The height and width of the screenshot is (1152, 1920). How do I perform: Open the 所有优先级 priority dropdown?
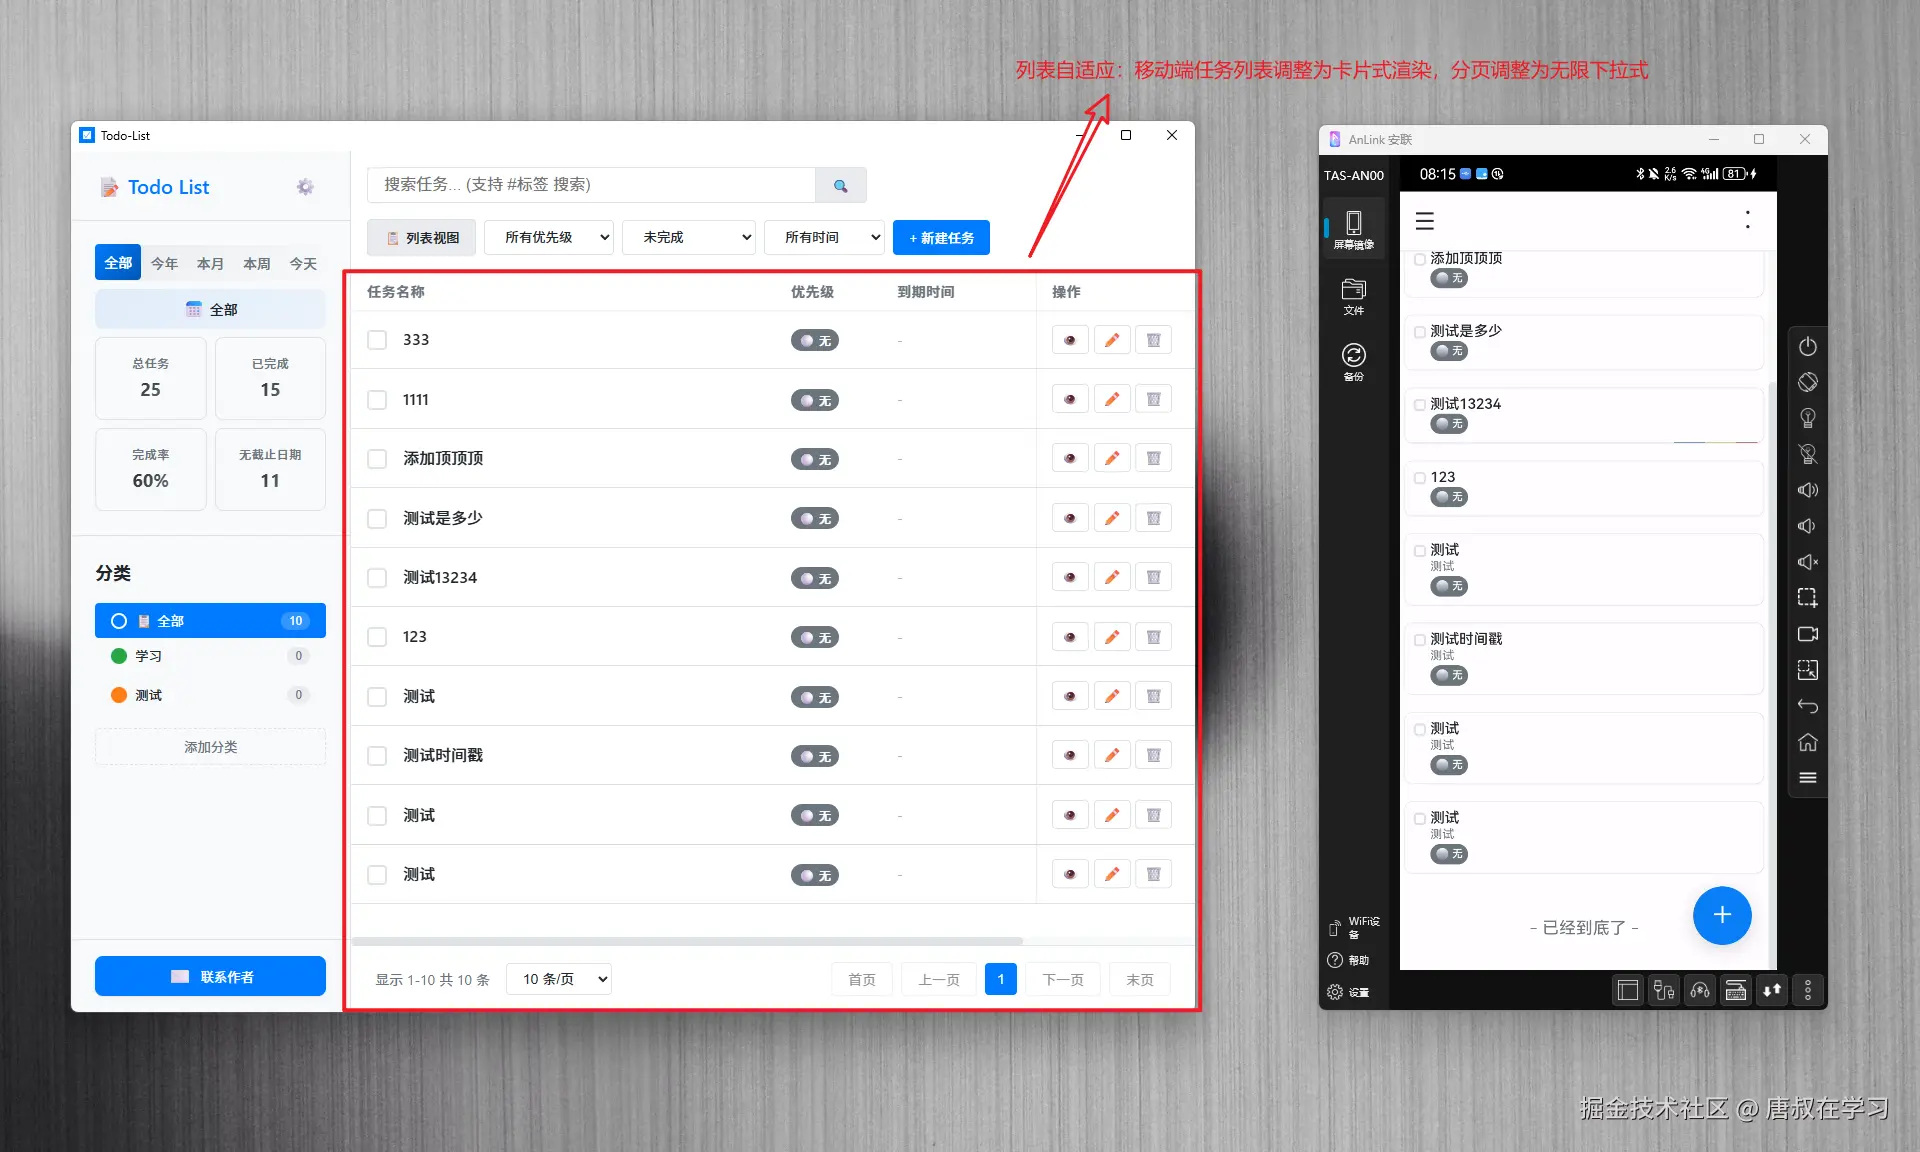point(548,238)
